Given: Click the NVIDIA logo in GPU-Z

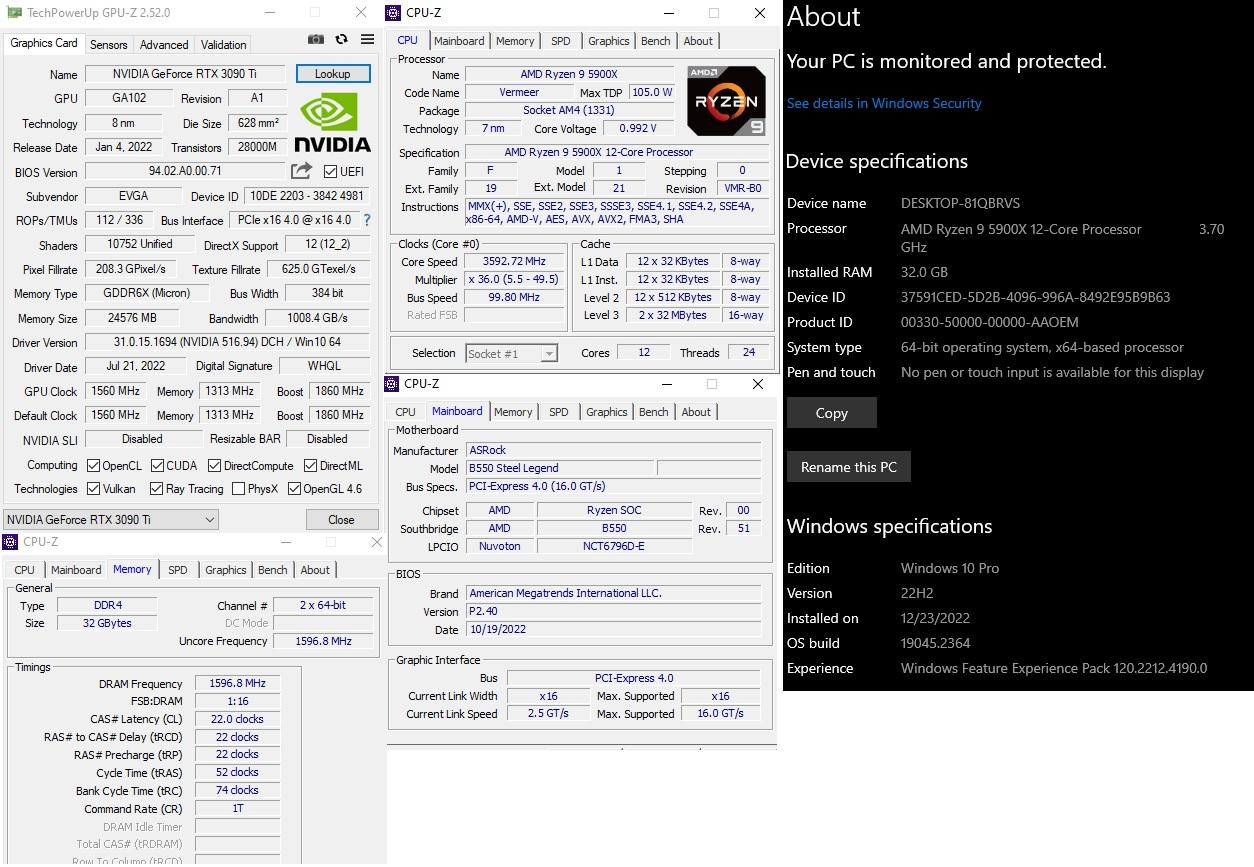Looking at the screenshot, I should (331, 122).
